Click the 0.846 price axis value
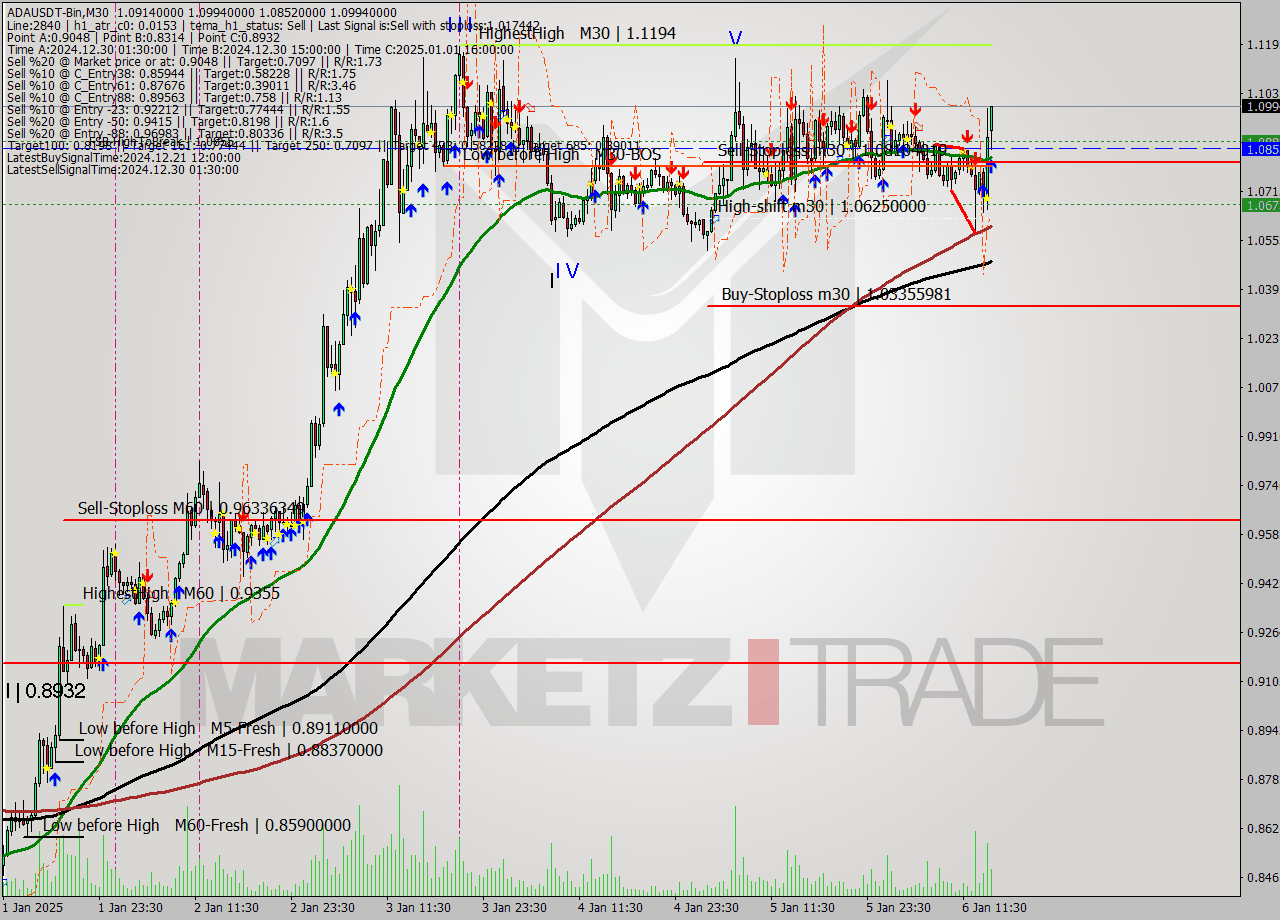This screenshot has height=920, width=1280. (1263, 877)
